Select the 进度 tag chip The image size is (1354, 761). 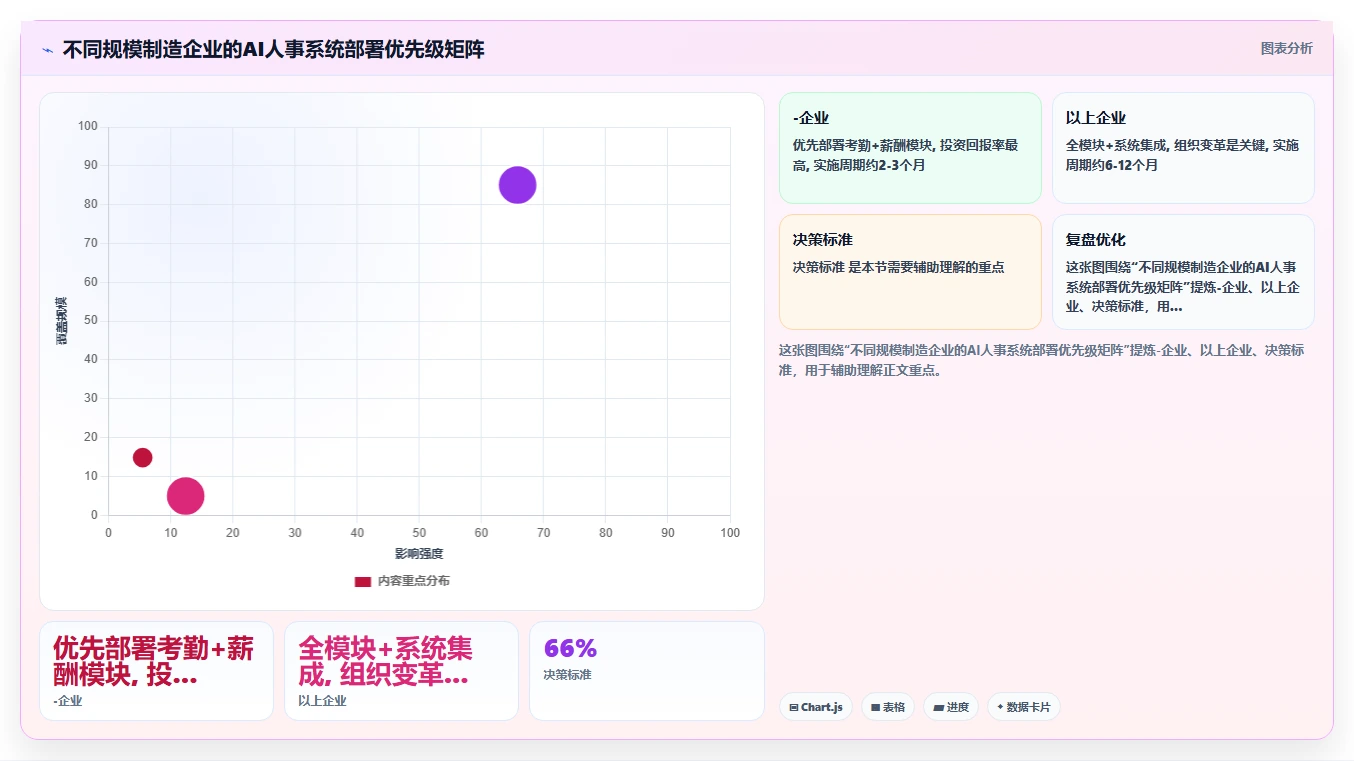pos(950,707)
